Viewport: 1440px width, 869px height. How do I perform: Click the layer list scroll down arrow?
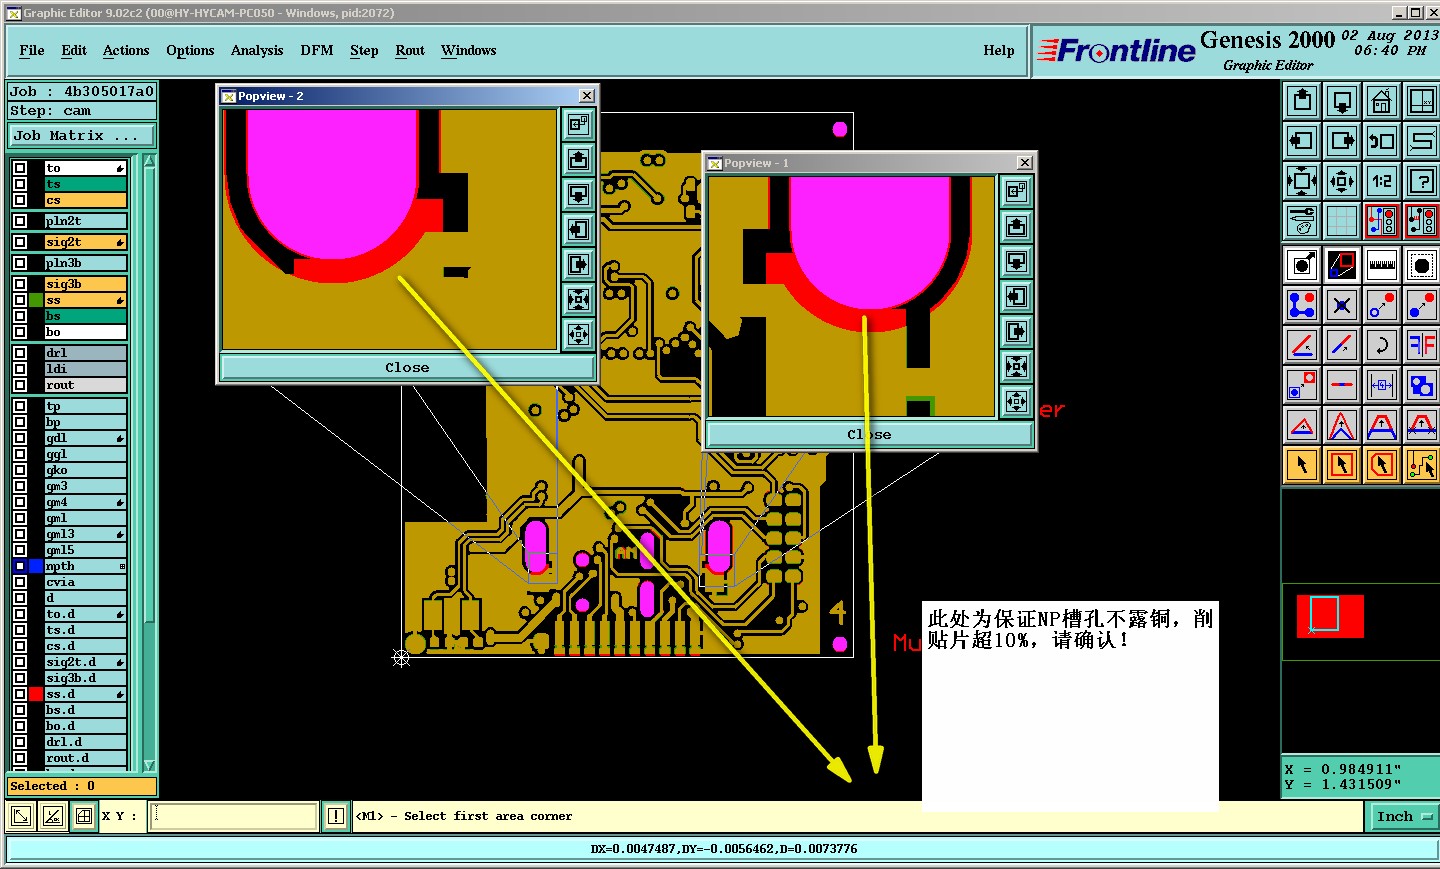150,765
